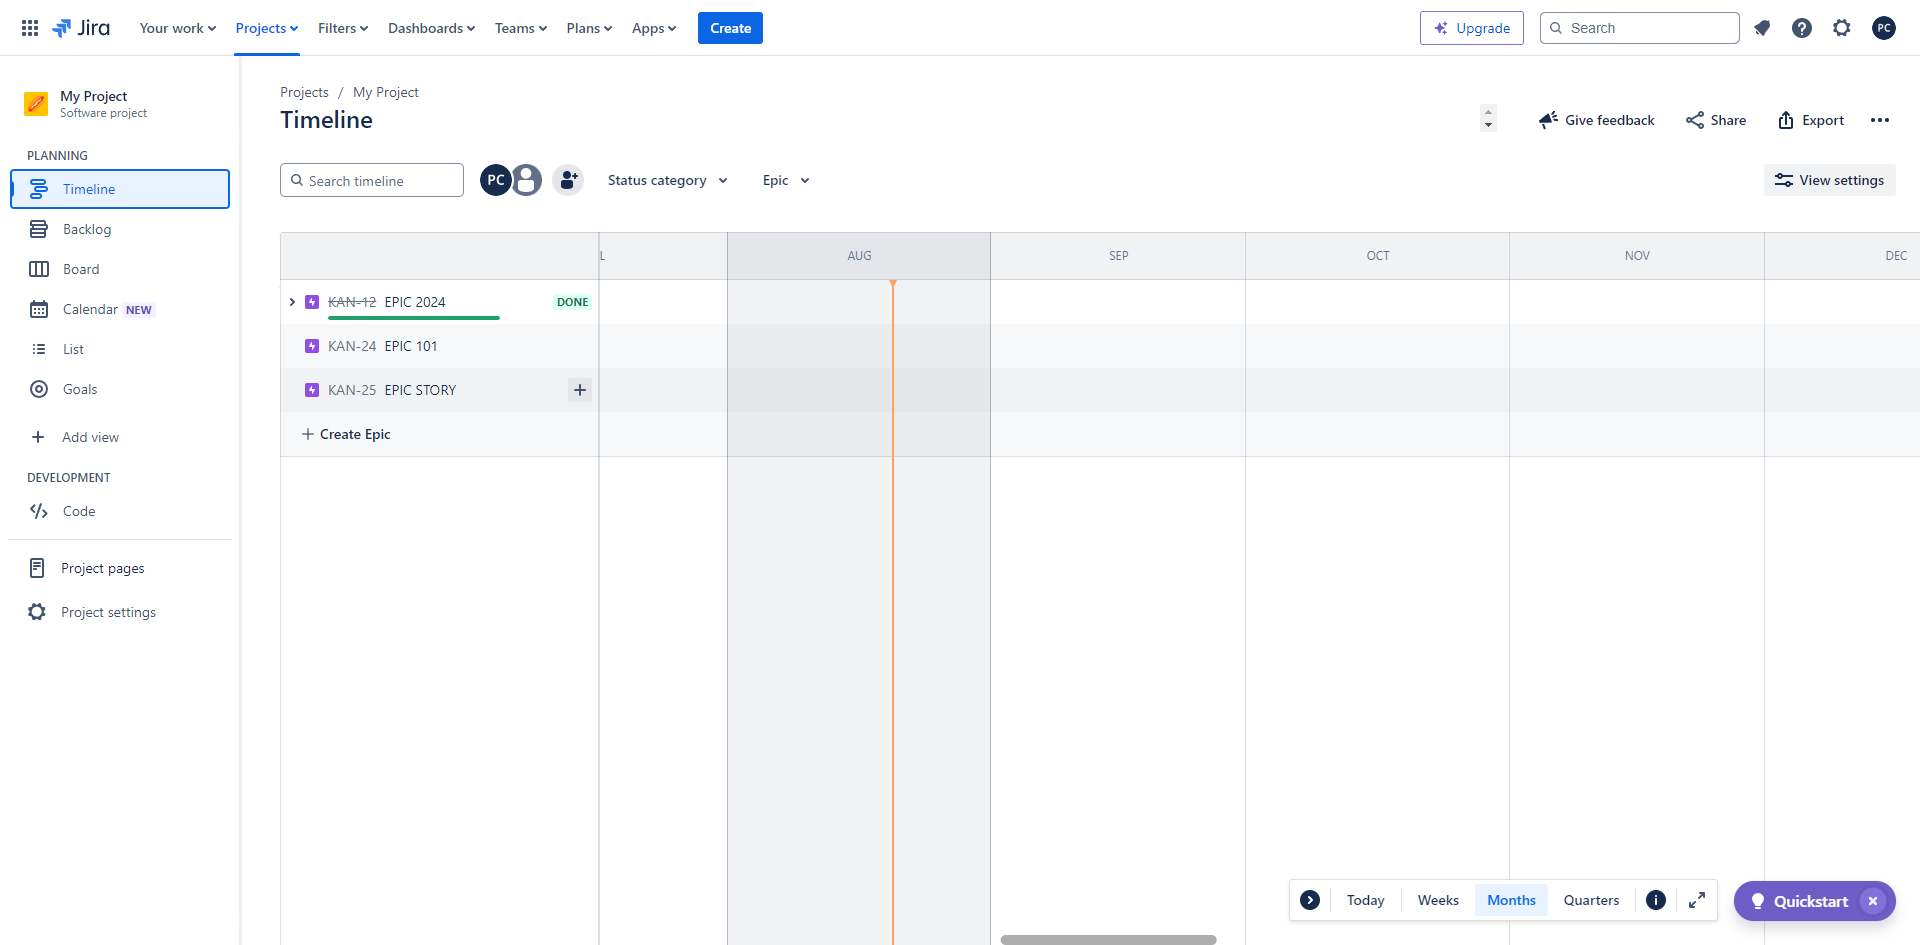Viewport: 1920px width, 945px height.
Task: Open Project settings in the sidebar
Action: pos(120,612)
